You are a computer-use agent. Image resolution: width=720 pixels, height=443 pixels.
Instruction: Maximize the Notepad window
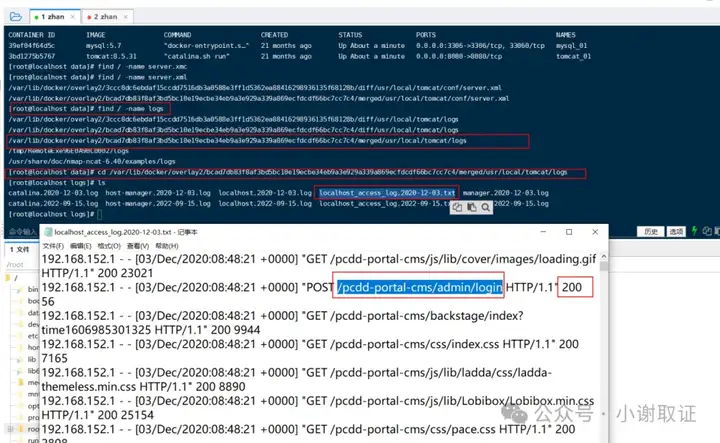569,232
